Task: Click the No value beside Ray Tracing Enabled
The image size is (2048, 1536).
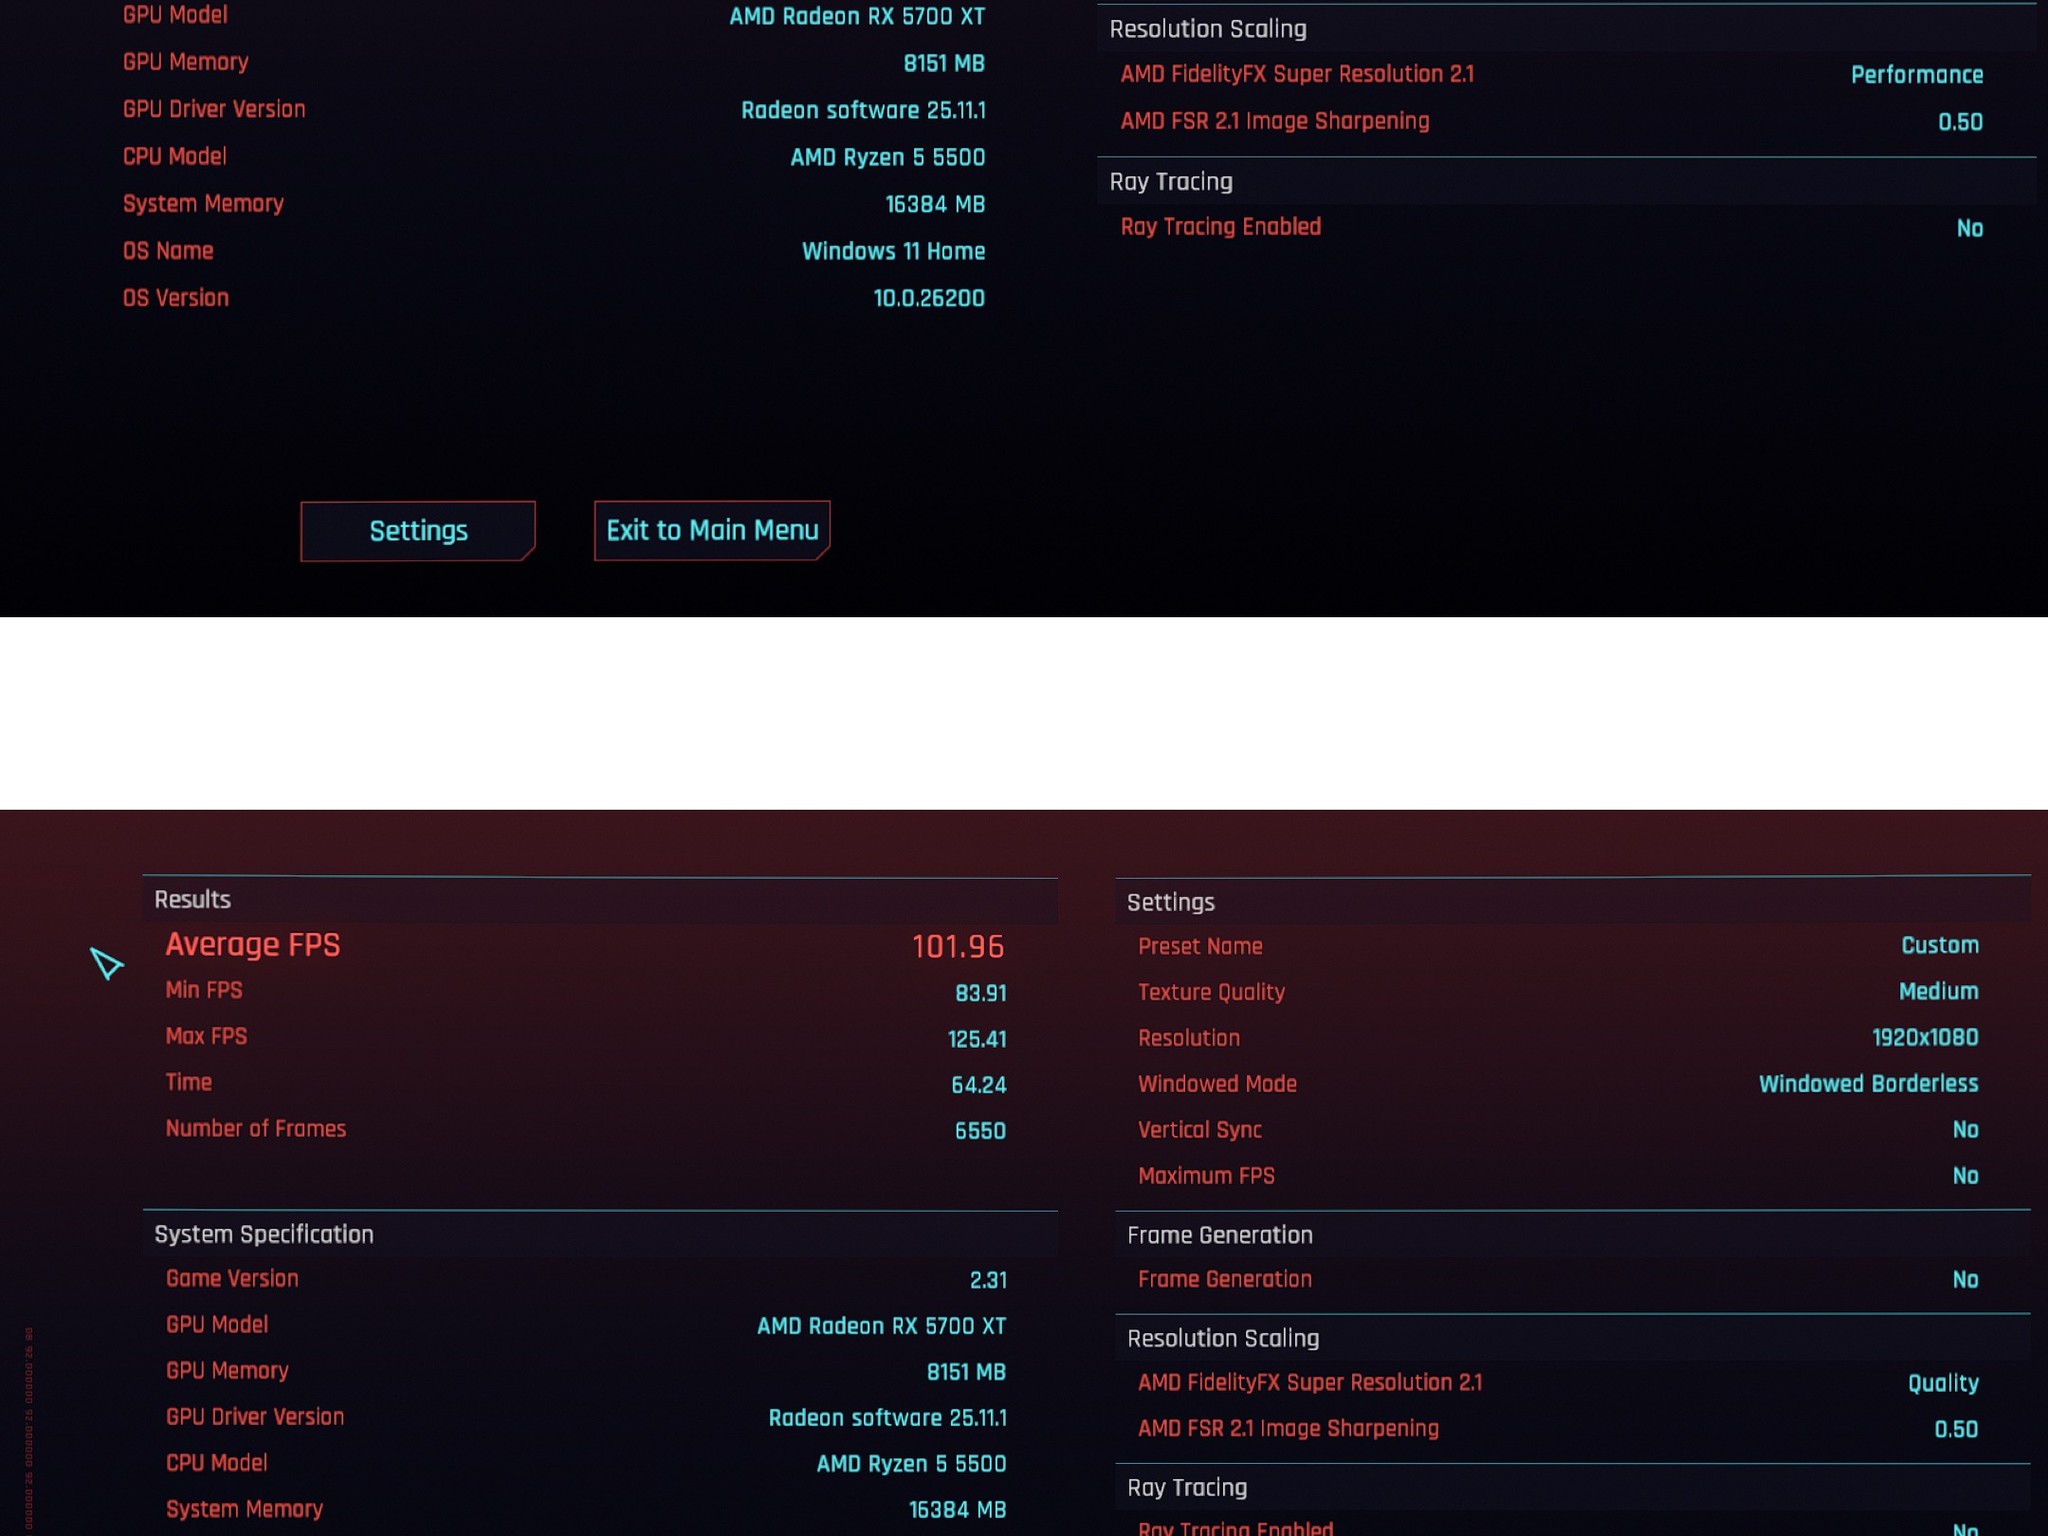Action: click(1969, 228)
